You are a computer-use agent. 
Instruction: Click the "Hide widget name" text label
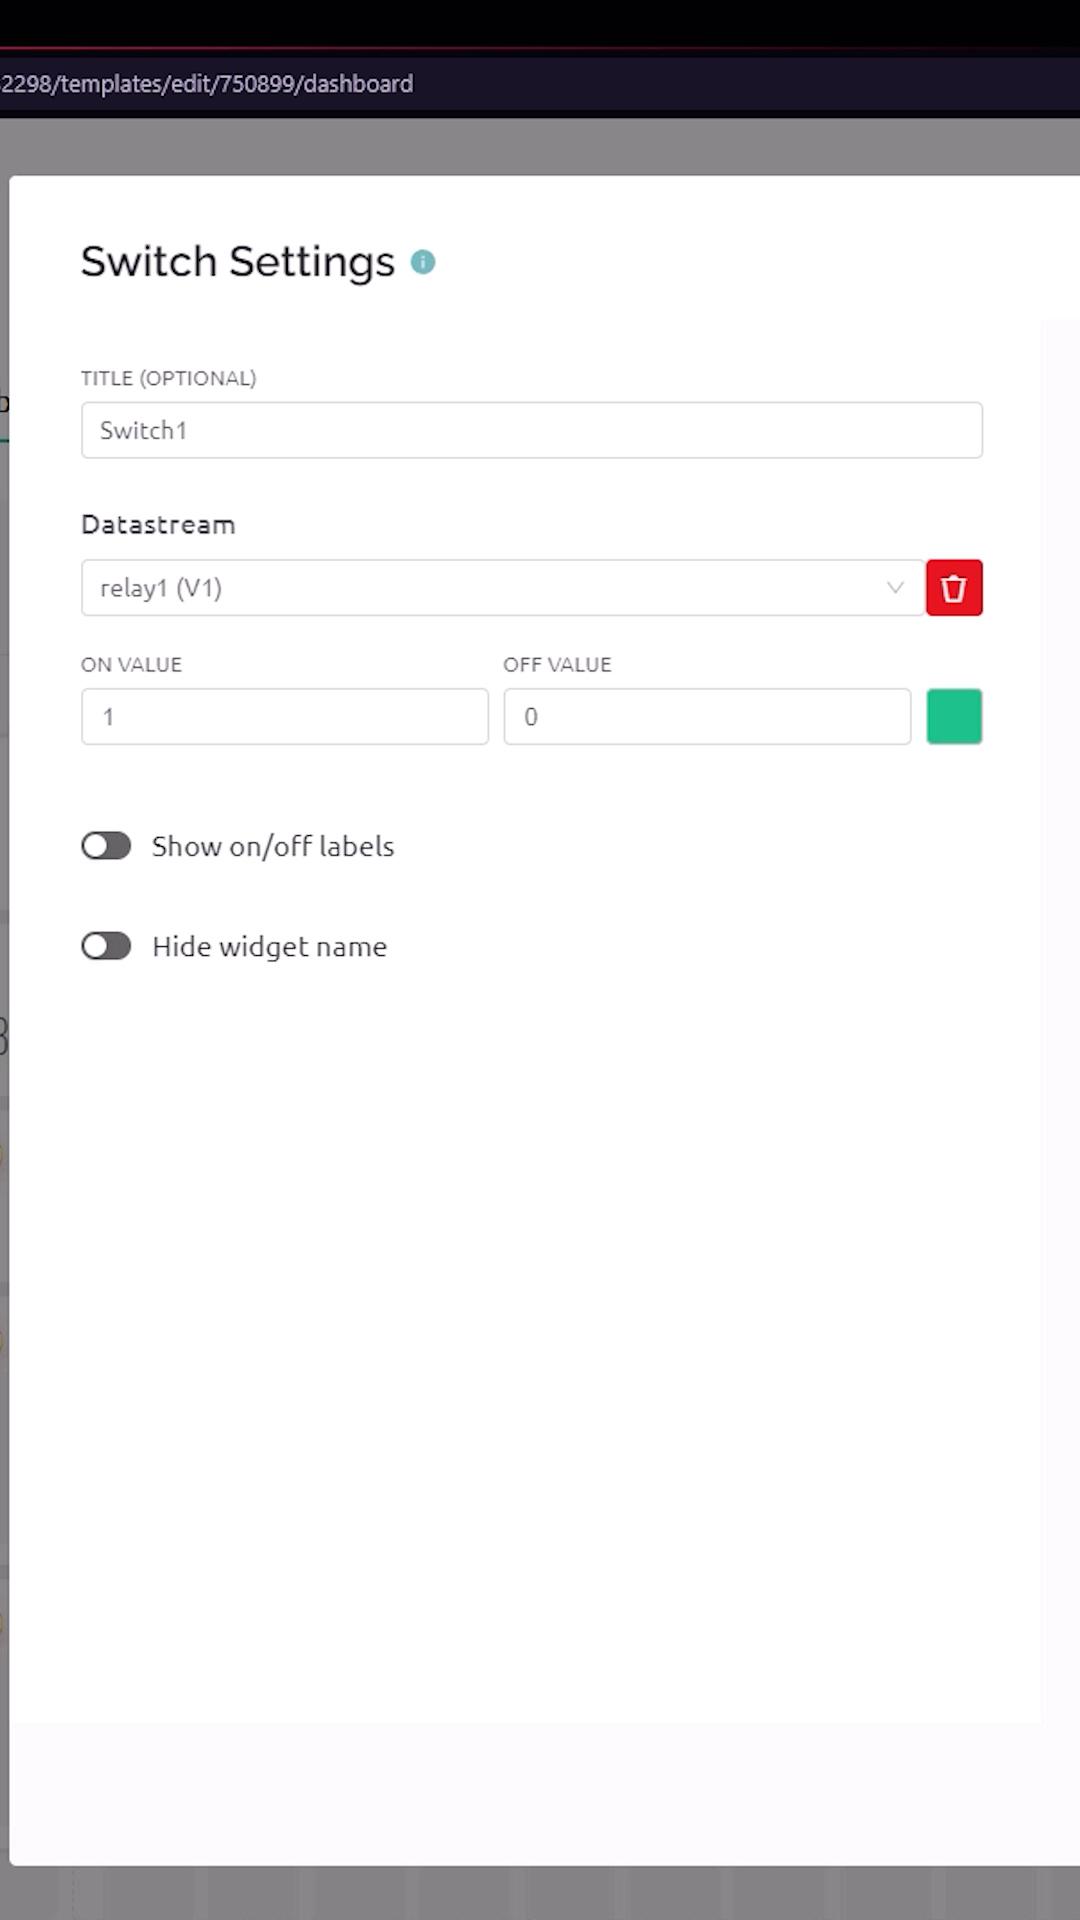269,946
